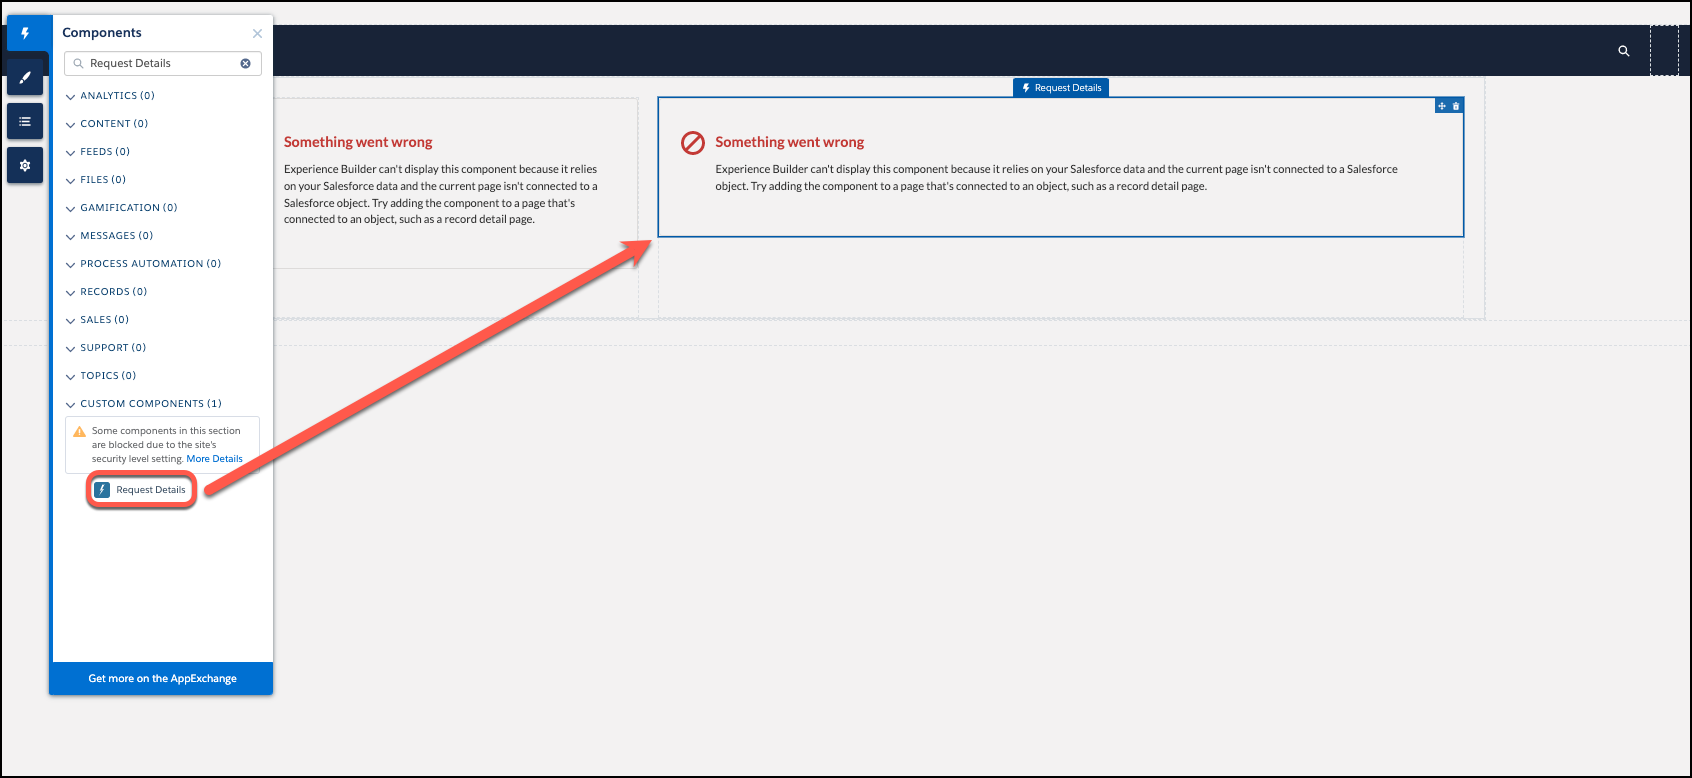Expand the Topics (0) category
The height and width of the screenshot is (778, 1692).
[101, 376]
